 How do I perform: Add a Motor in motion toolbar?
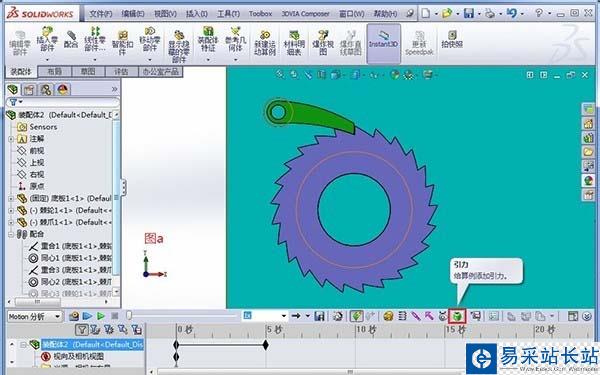[x=388, y=316]
